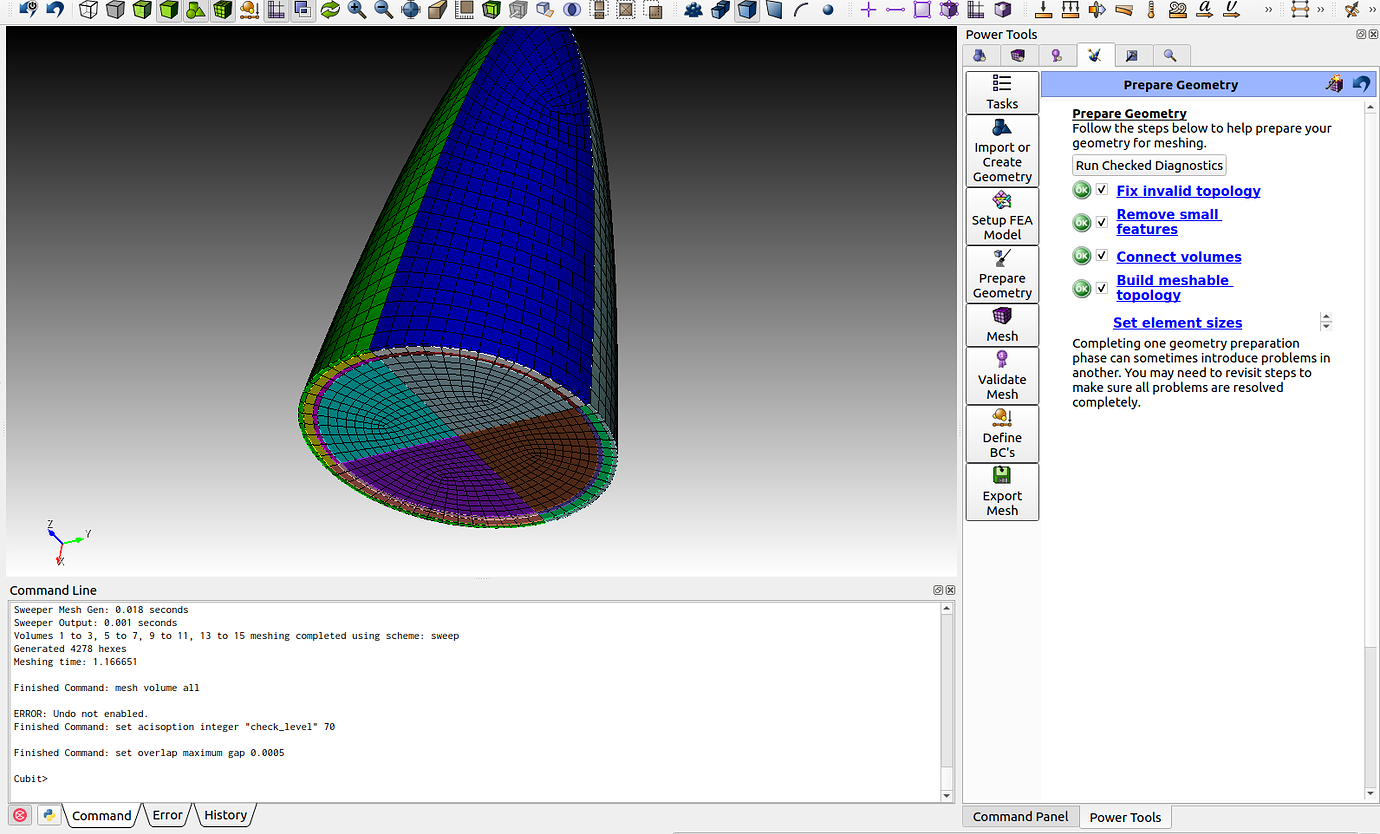1380x834 pixels.
Task: Select the Zoom Out tool
Action: coord(383,12)
